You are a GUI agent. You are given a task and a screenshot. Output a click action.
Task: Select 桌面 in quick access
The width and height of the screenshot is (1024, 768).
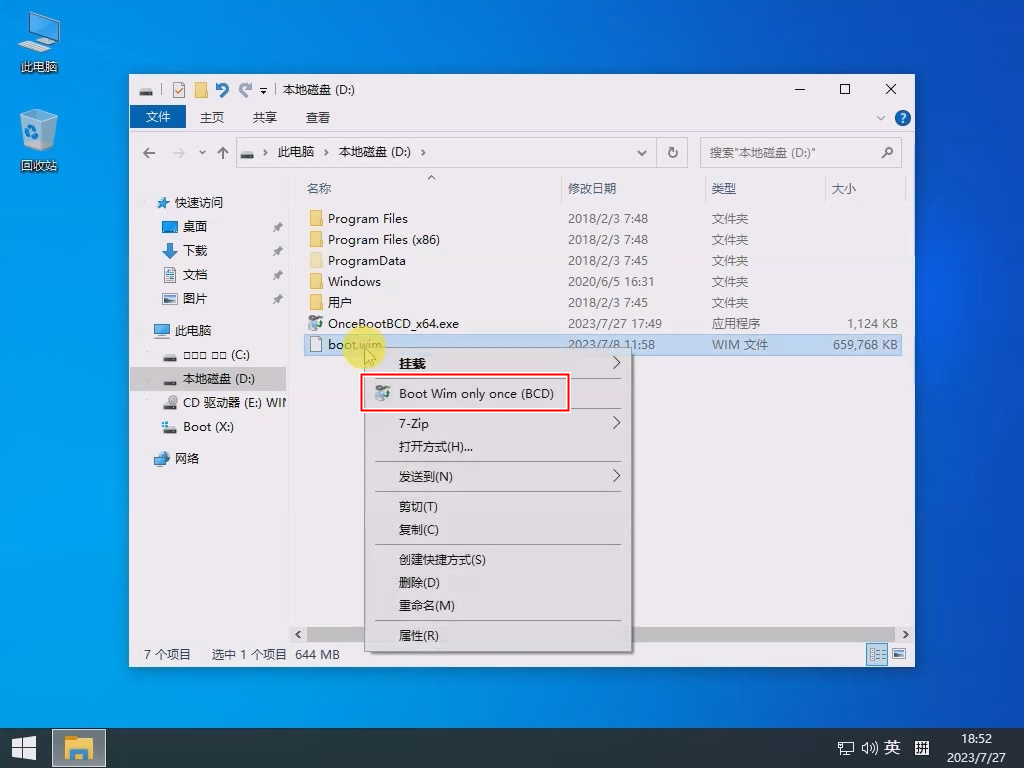point(185,227)
